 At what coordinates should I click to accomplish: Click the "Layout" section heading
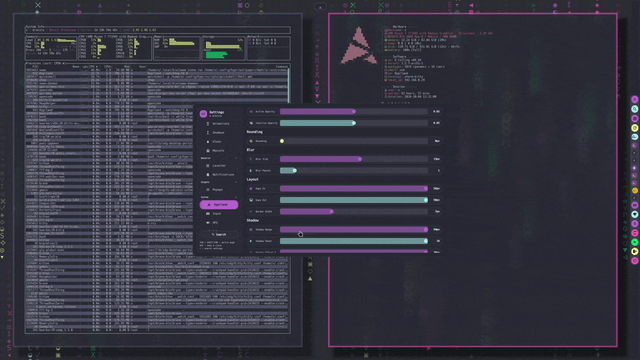pyautogui.click(x=253, y=179)
